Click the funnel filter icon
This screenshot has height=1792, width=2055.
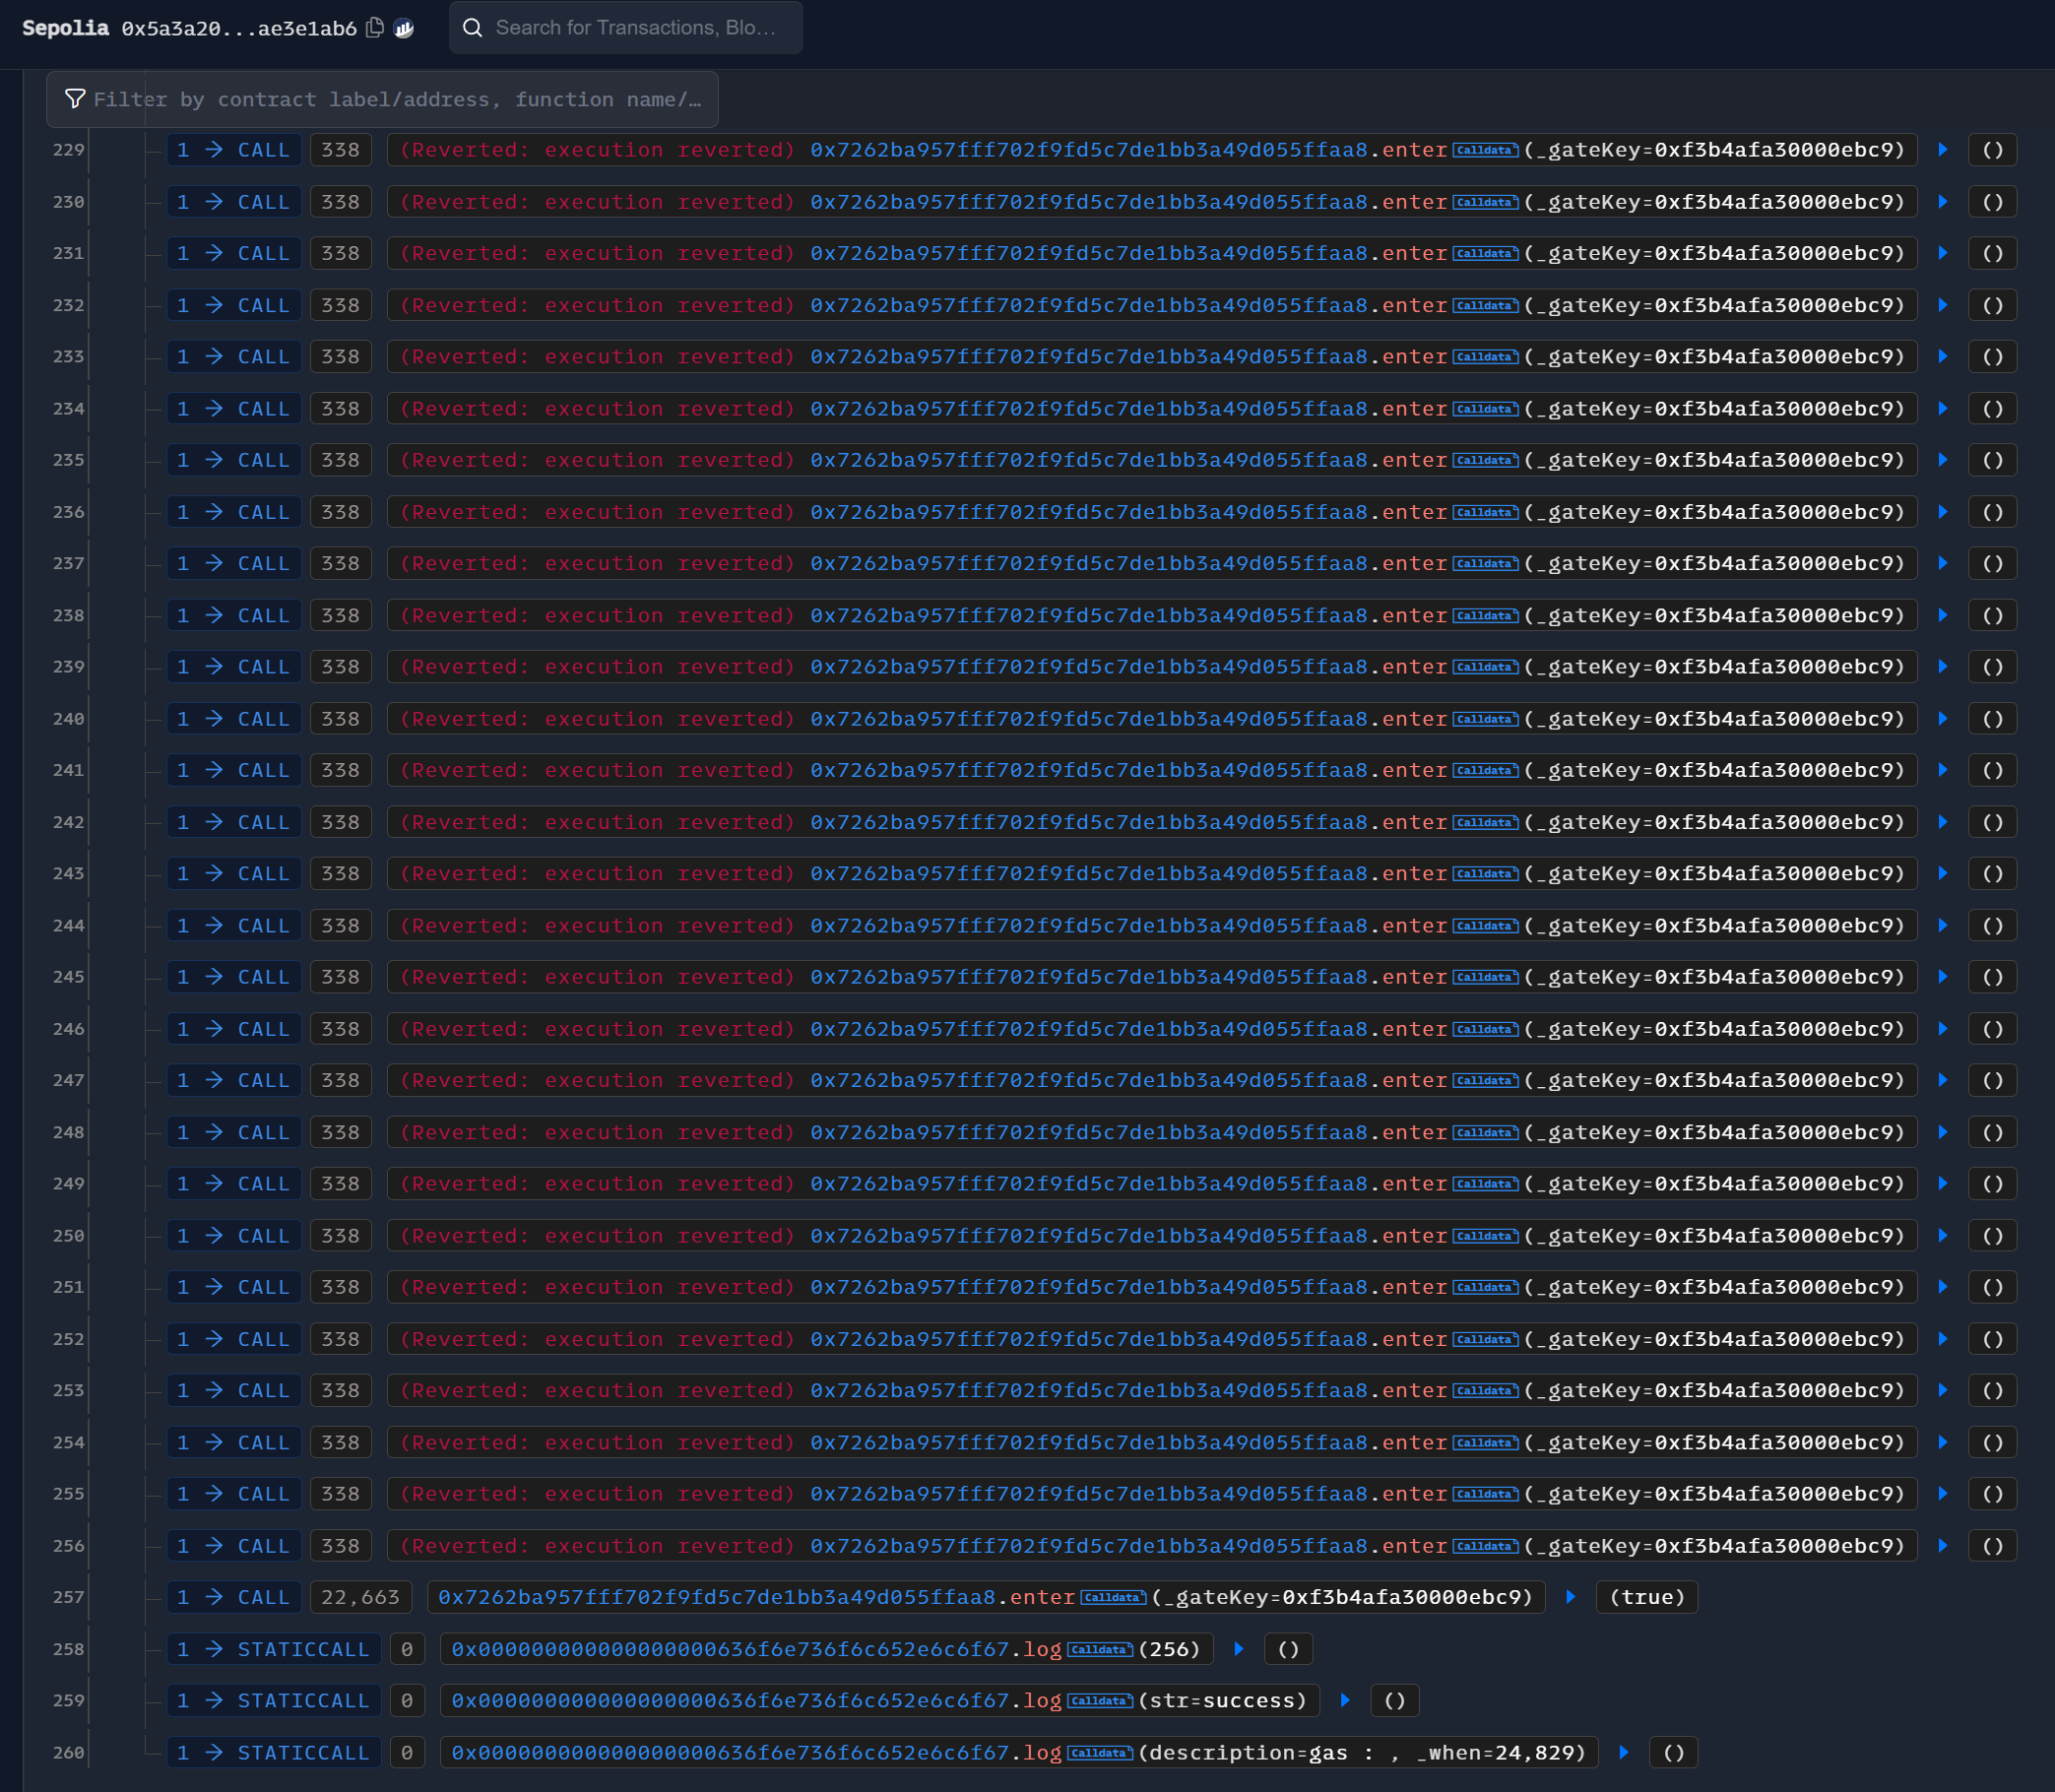[x=75, y=99]
